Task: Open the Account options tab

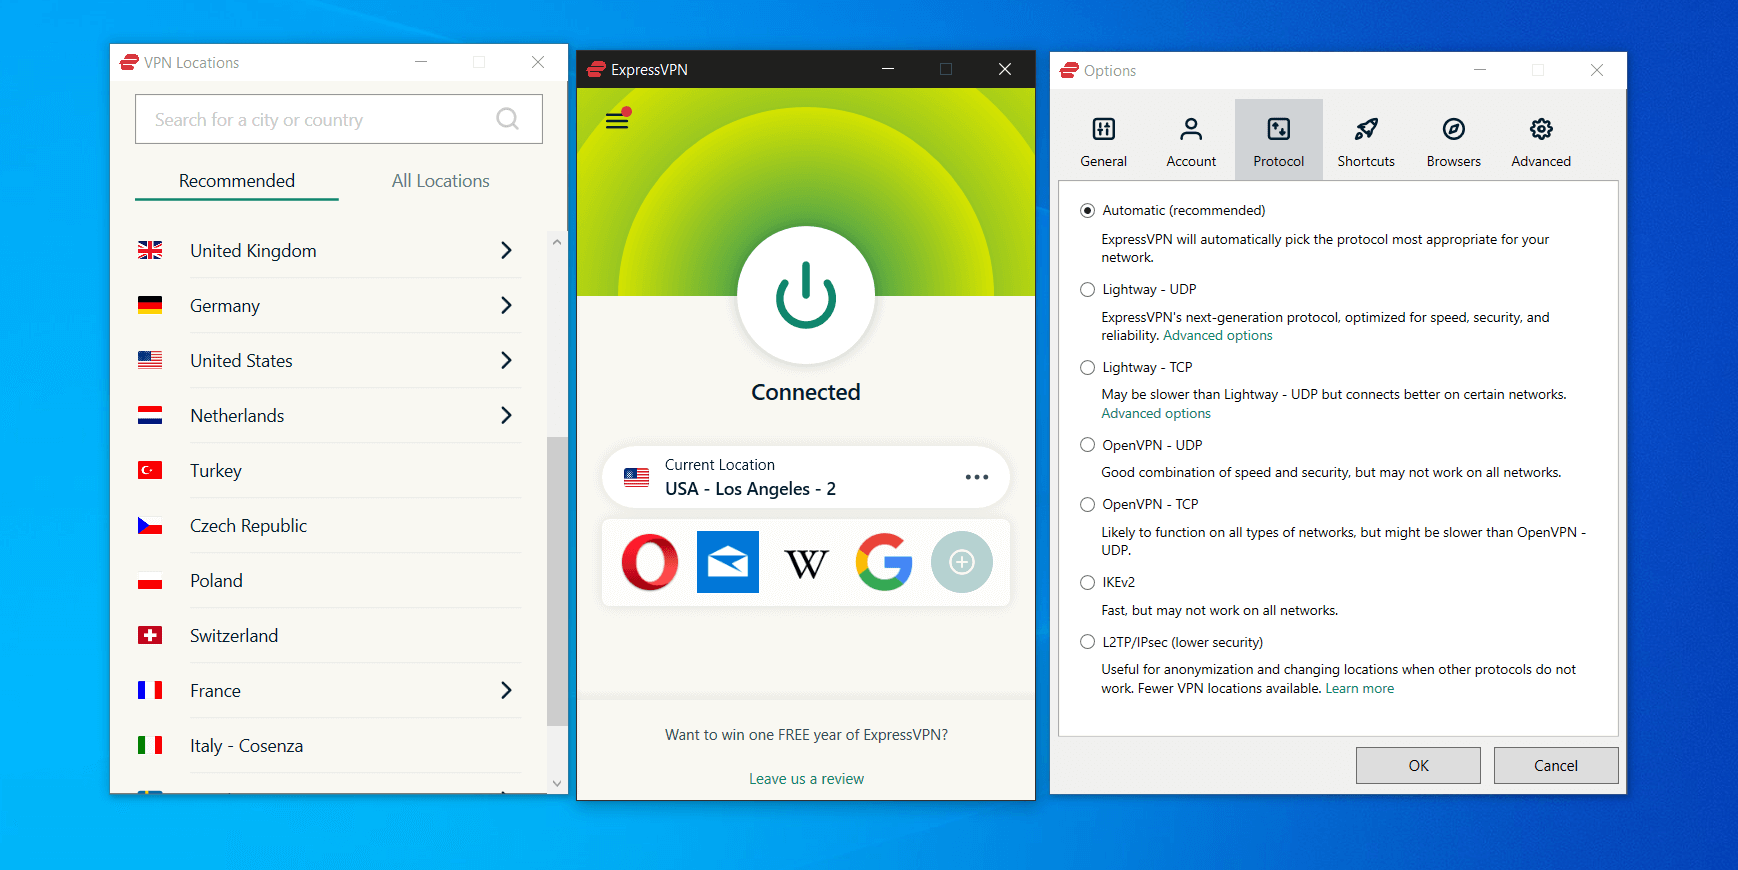Action: point(1191,140)
